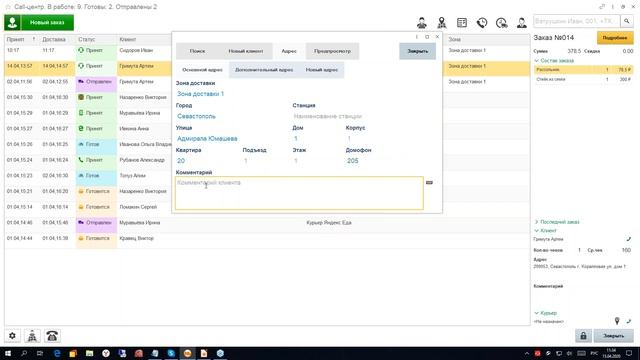
Task: Click the Квартира field with 20
Action: [x=207, y=161]
